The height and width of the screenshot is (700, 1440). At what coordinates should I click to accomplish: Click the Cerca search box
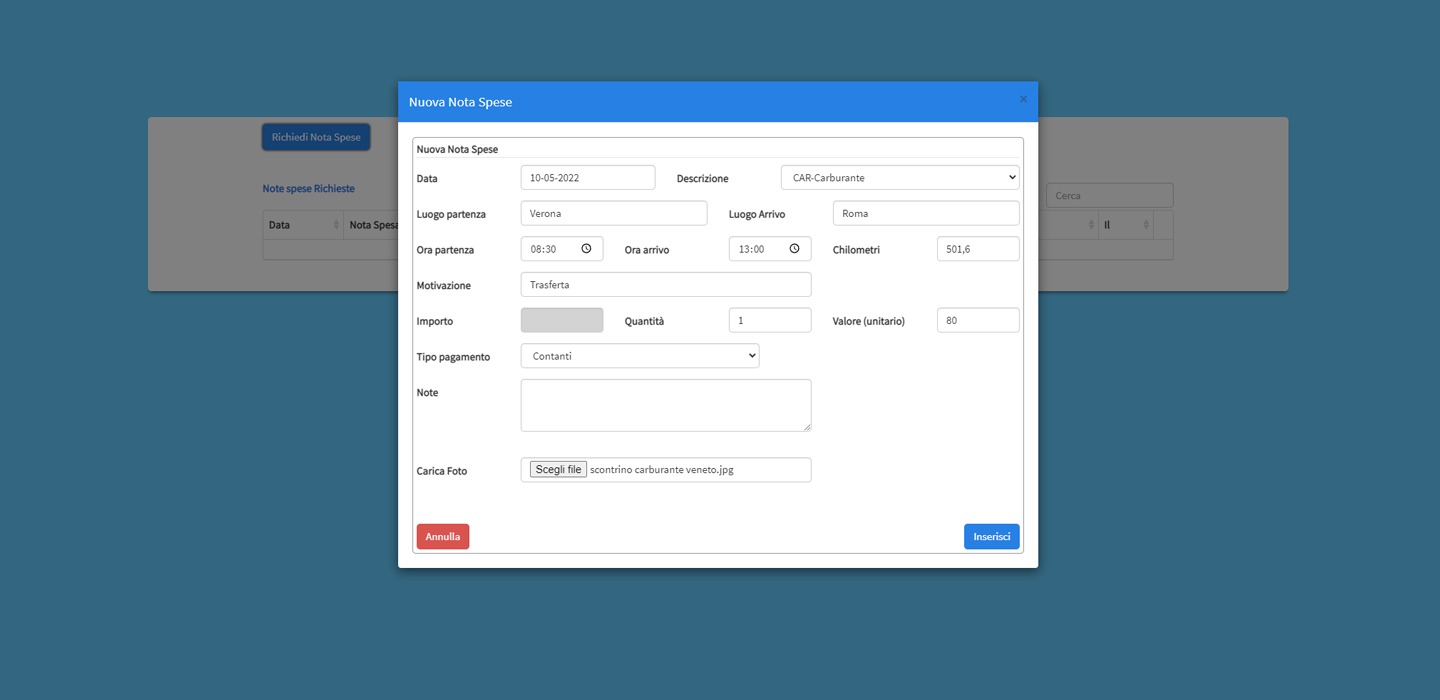1109,195
